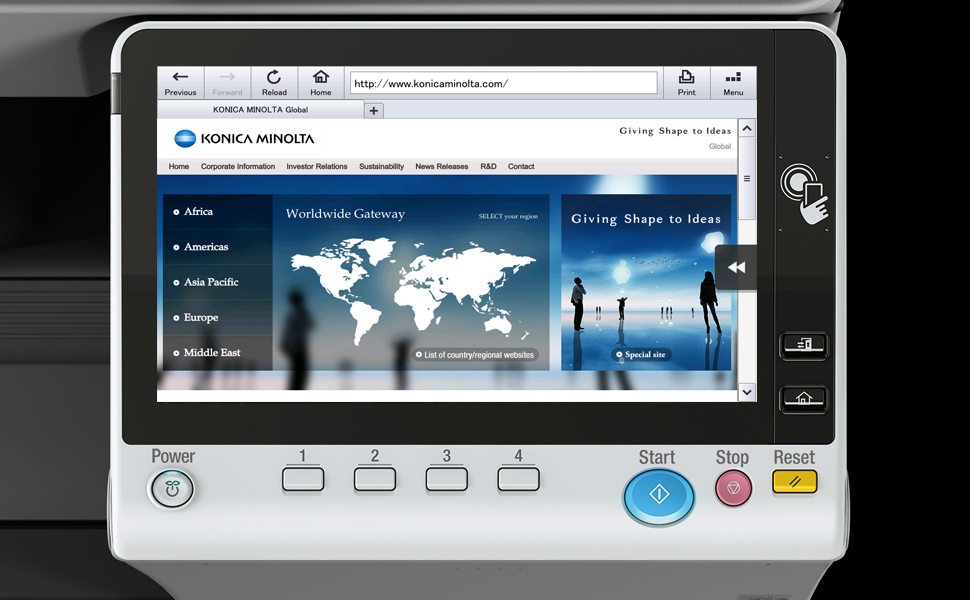The width and height of the screenshot is (970, 600).
Task: Print the displayed web page
Action: pyautogui.click(x=686, y=83)
